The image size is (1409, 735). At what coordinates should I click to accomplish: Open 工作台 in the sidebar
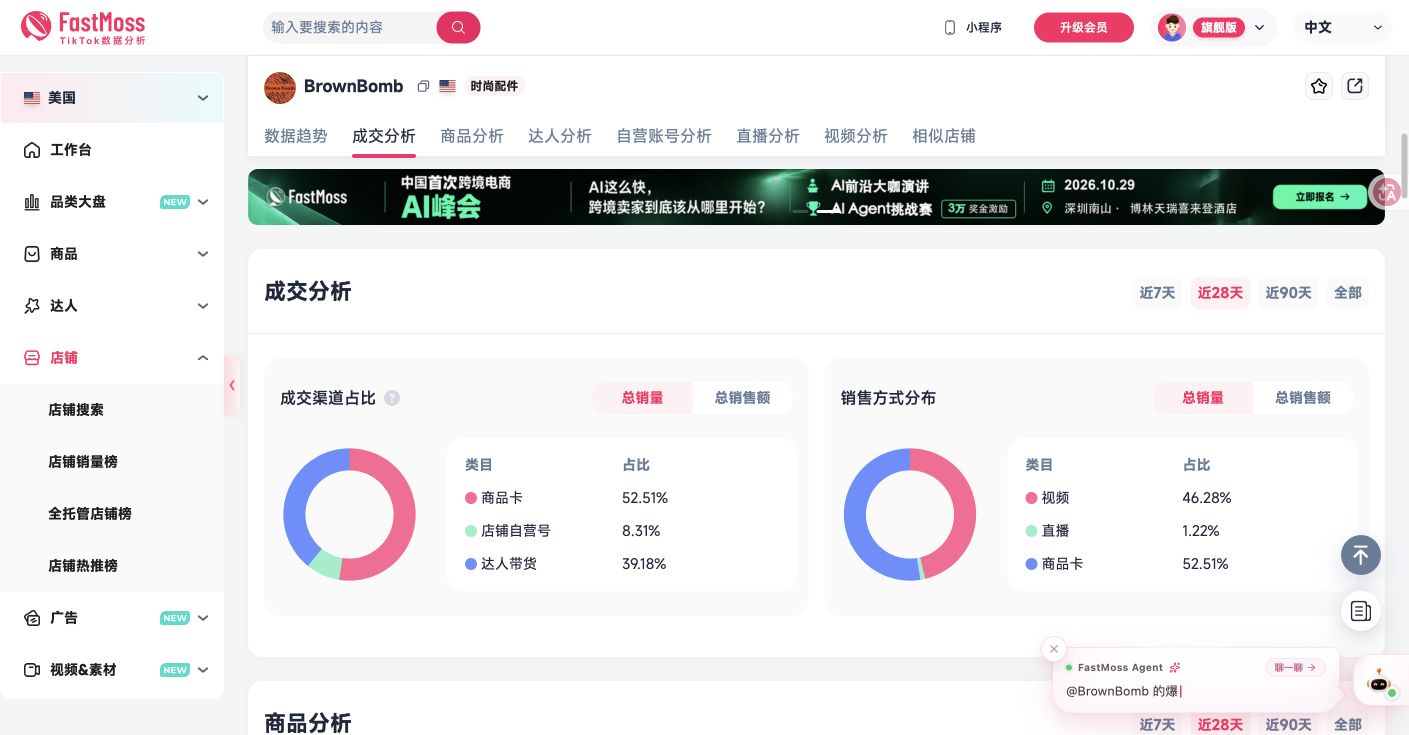click(x=112, y=150)
